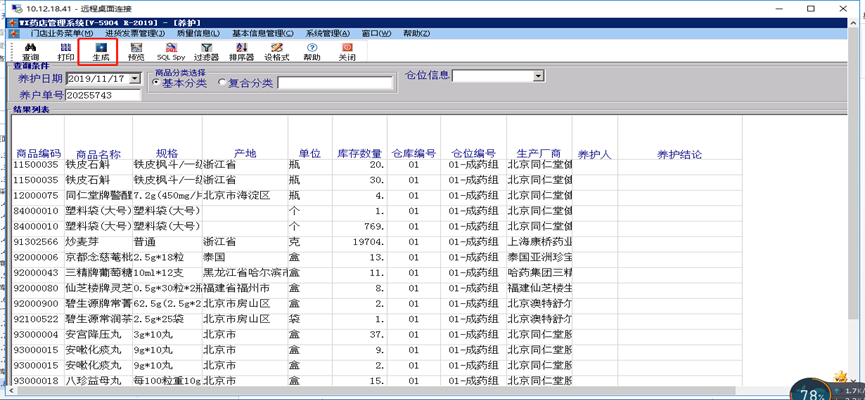The width and height of the screenshot is (865, 400).
Task: Click the 关闭 (Close) toolbar icon
Action: 347,51
